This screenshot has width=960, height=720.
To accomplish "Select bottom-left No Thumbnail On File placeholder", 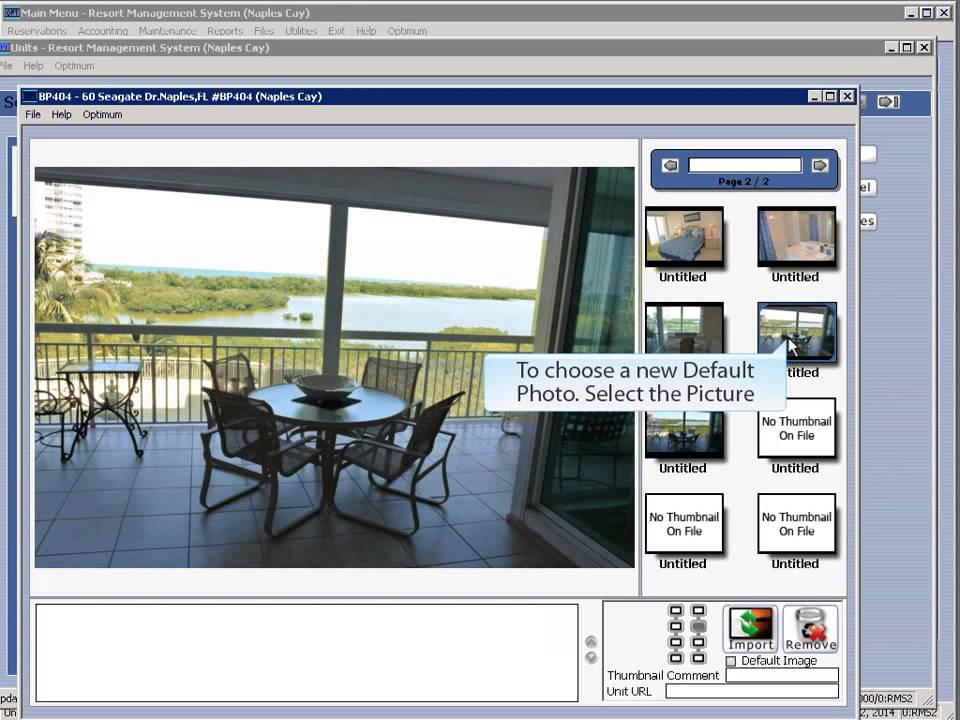I will (684, 523).
